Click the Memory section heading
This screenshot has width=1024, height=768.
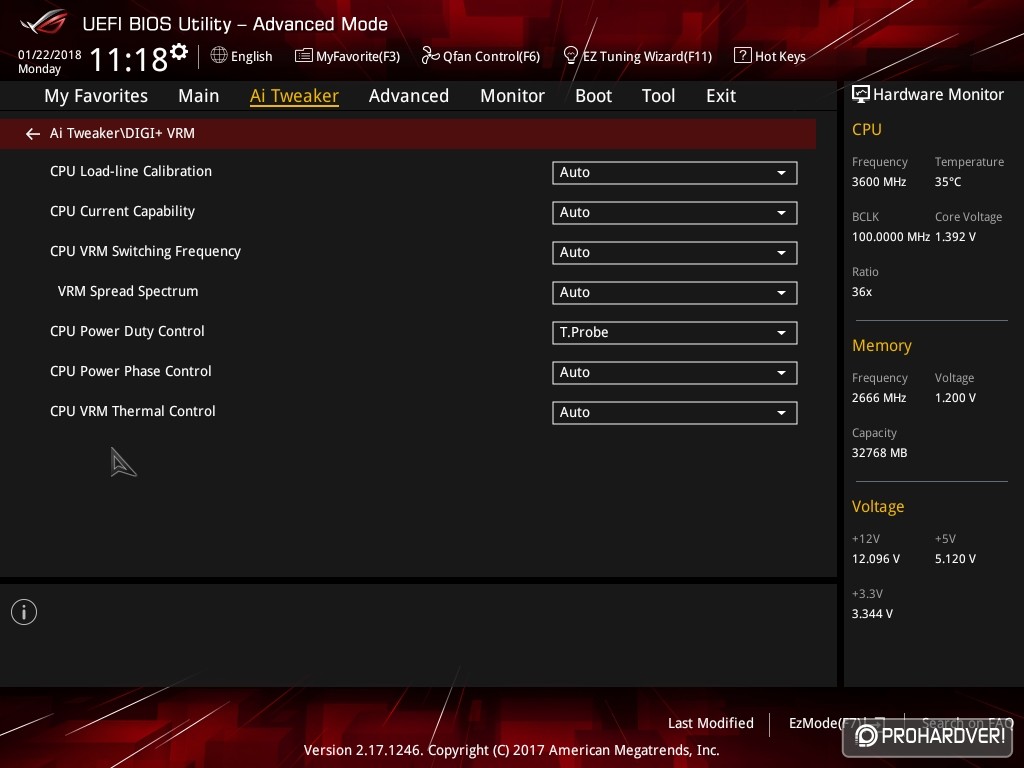pos(882,345)
